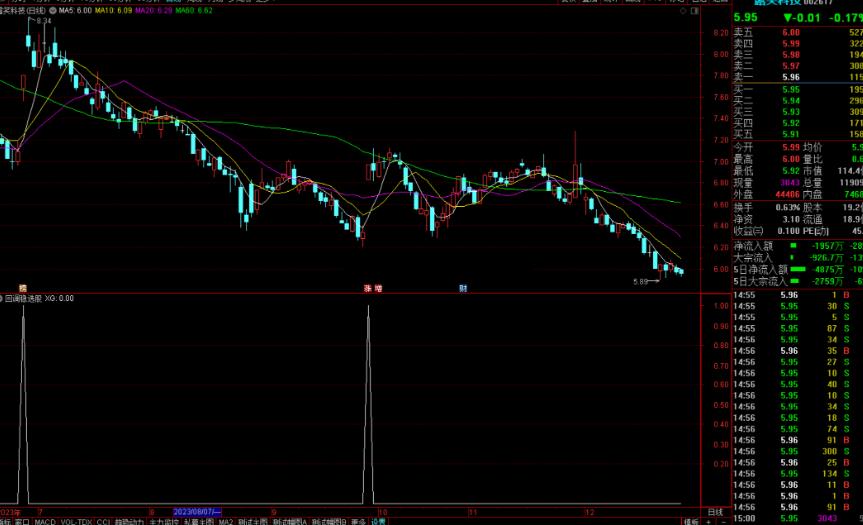Click the small diamond icon at chart top-right
Screen dimensions: 863x525
(x=684, y=10)
